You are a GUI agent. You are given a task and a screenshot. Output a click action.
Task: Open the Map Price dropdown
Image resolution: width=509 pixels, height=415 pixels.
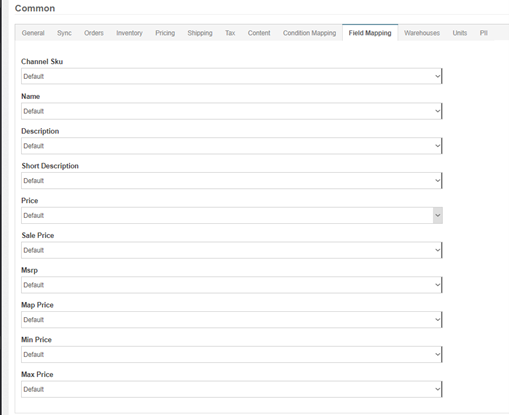coord(232,320)
